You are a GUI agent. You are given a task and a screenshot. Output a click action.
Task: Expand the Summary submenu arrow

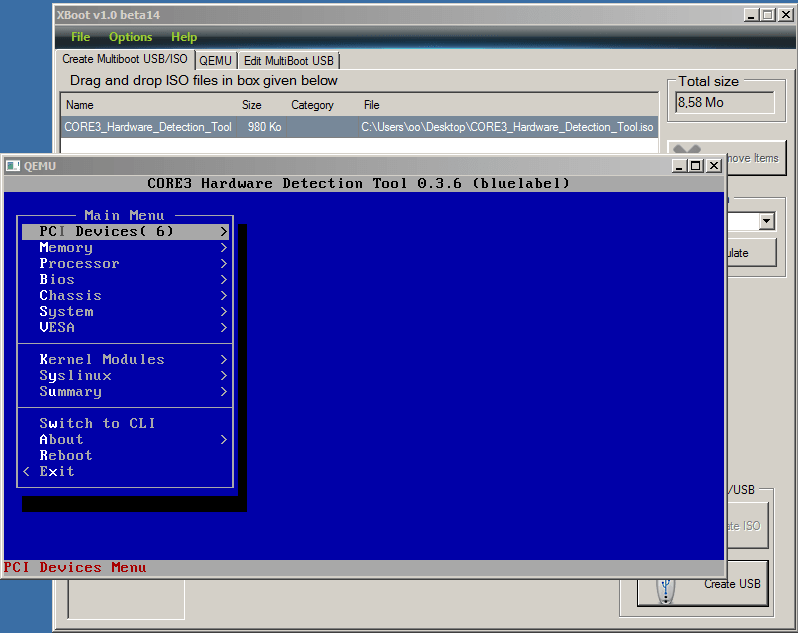[x=224, y=391]
